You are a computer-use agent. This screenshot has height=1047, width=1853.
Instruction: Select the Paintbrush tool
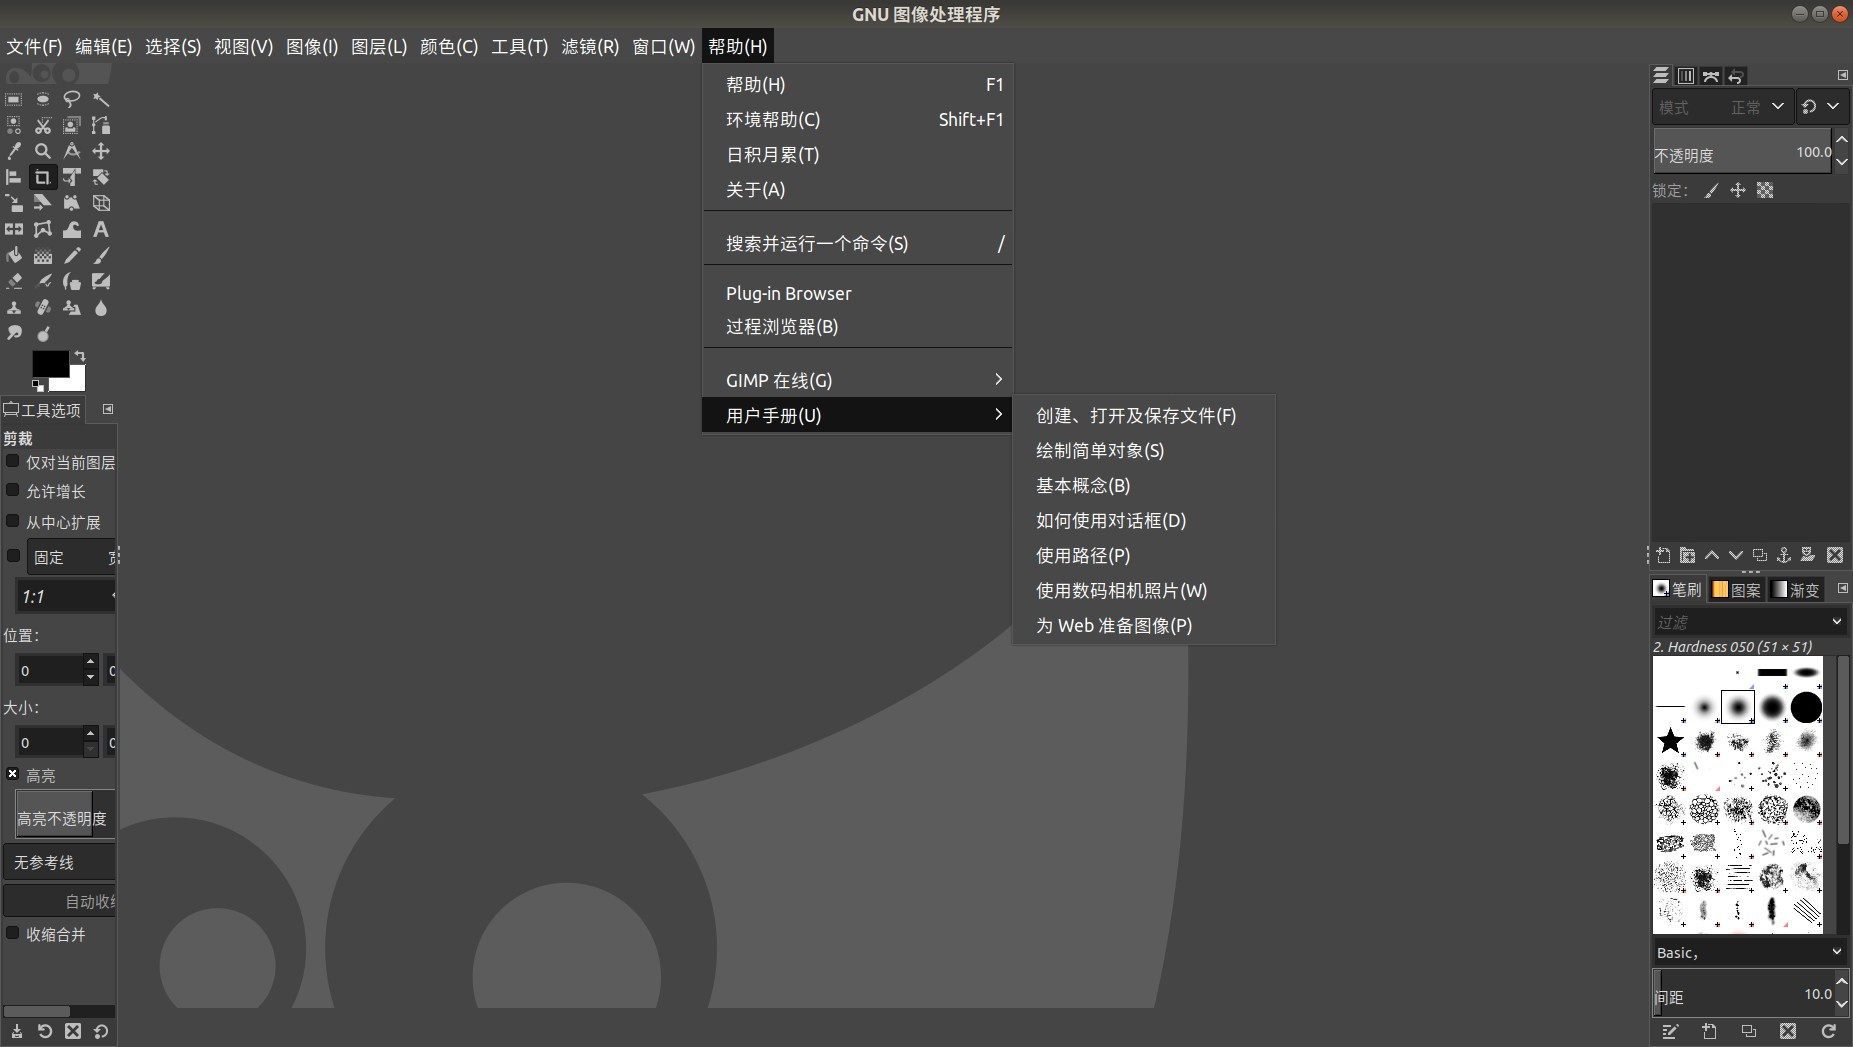pos(101,255)
